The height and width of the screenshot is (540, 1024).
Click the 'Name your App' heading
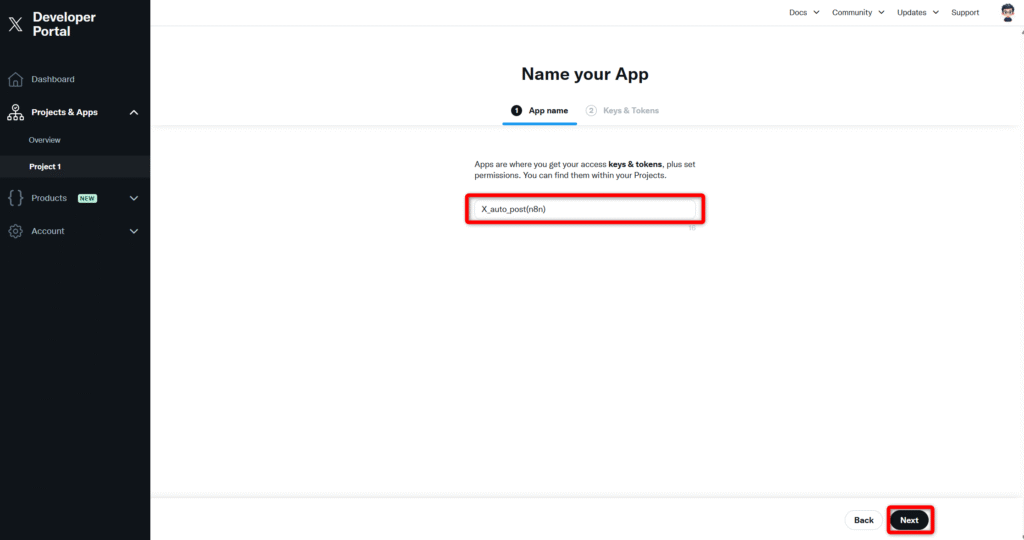[584, 74]
